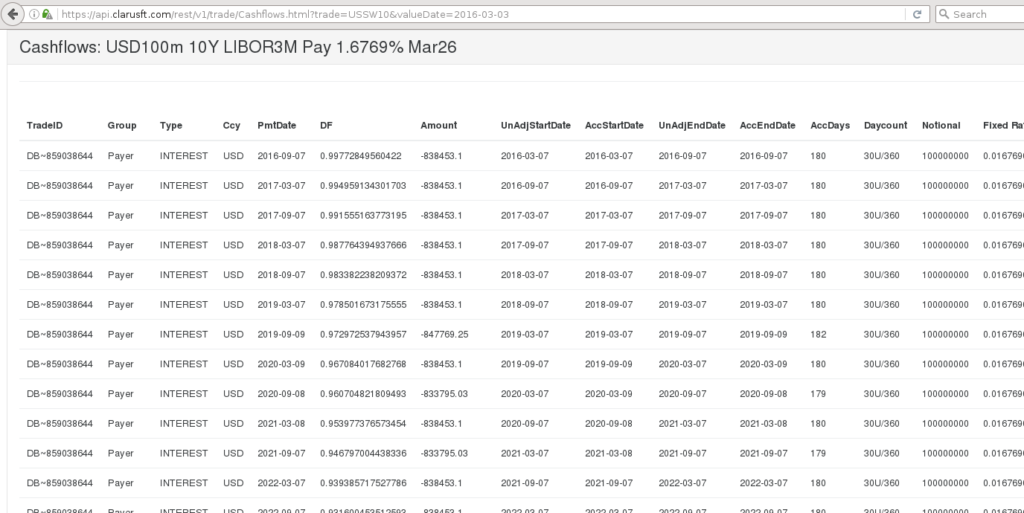Click the TradeID column header

45,125
